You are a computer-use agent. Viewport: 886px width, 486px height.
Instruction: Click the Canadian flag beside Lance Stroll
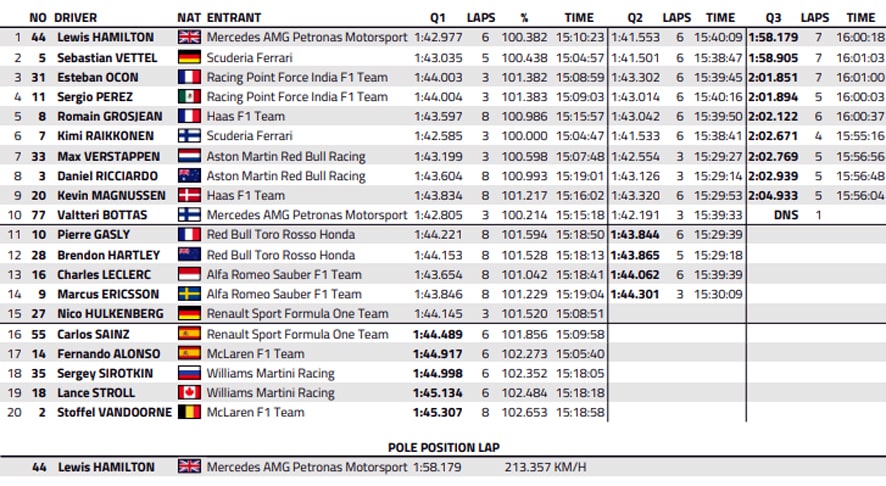189,392
